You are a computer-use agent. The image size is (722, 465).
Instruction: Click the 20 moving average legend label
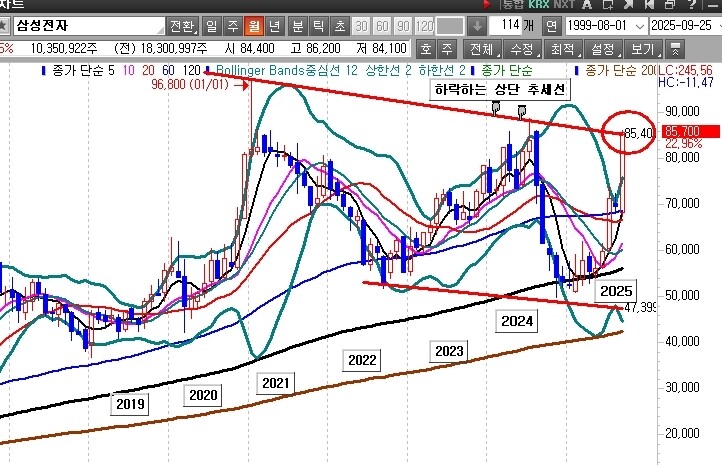click(148, 70)
